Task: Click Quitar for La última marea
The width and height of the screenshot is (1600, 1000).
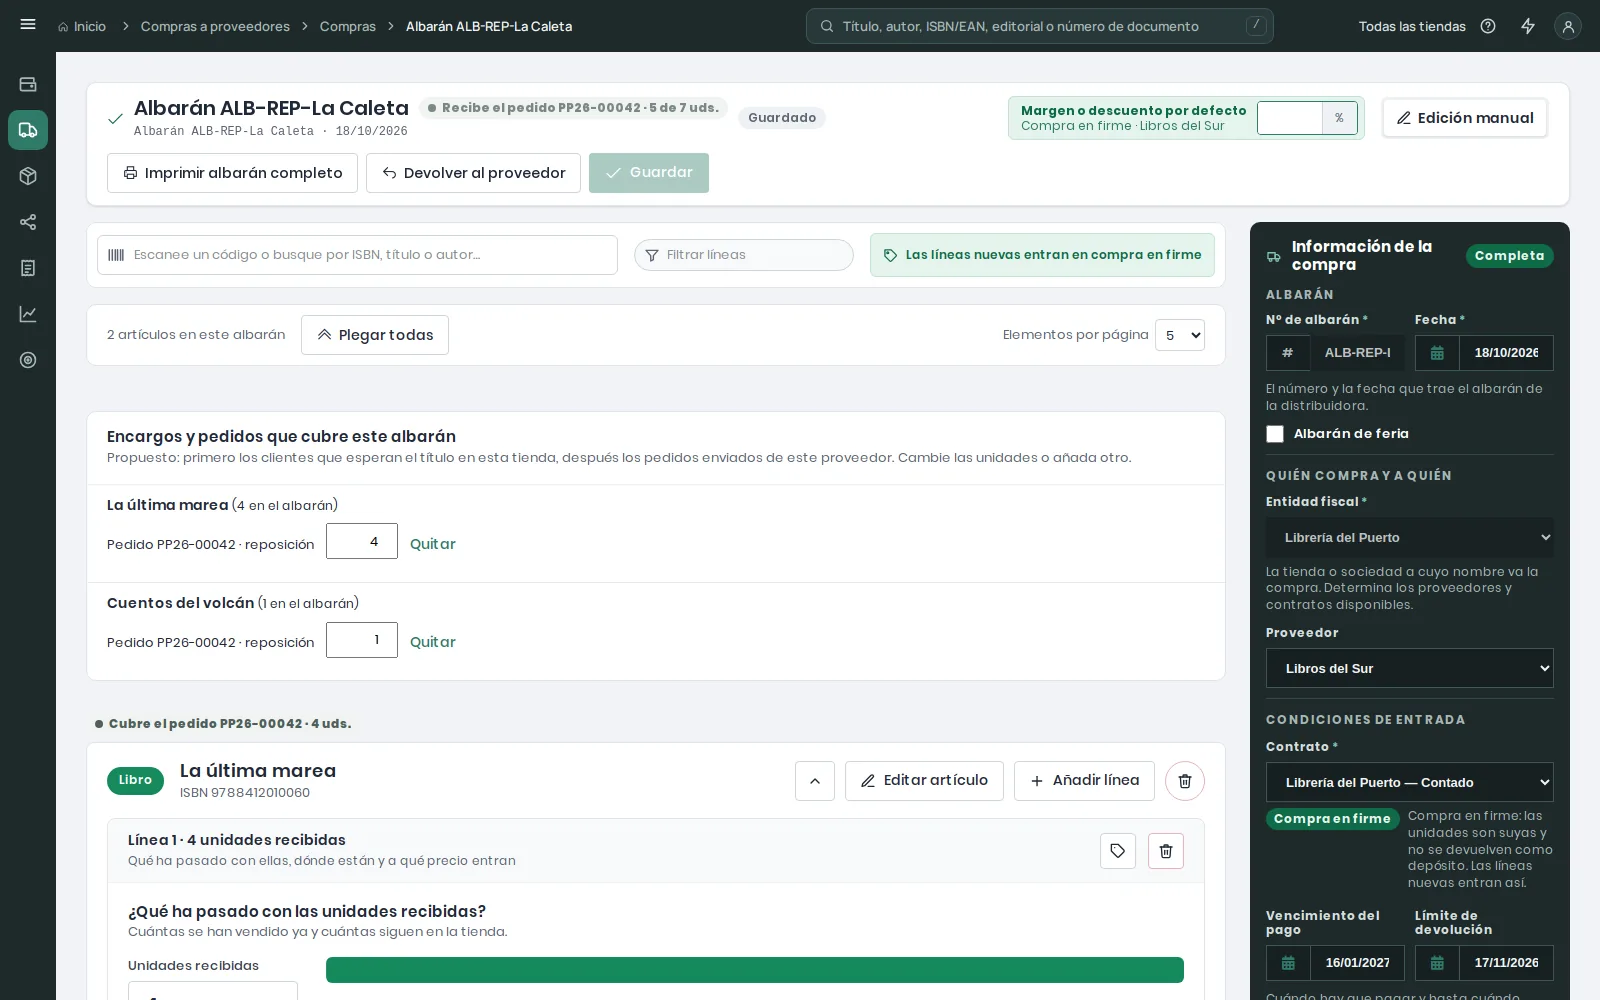Action: (x=433, y=544)
